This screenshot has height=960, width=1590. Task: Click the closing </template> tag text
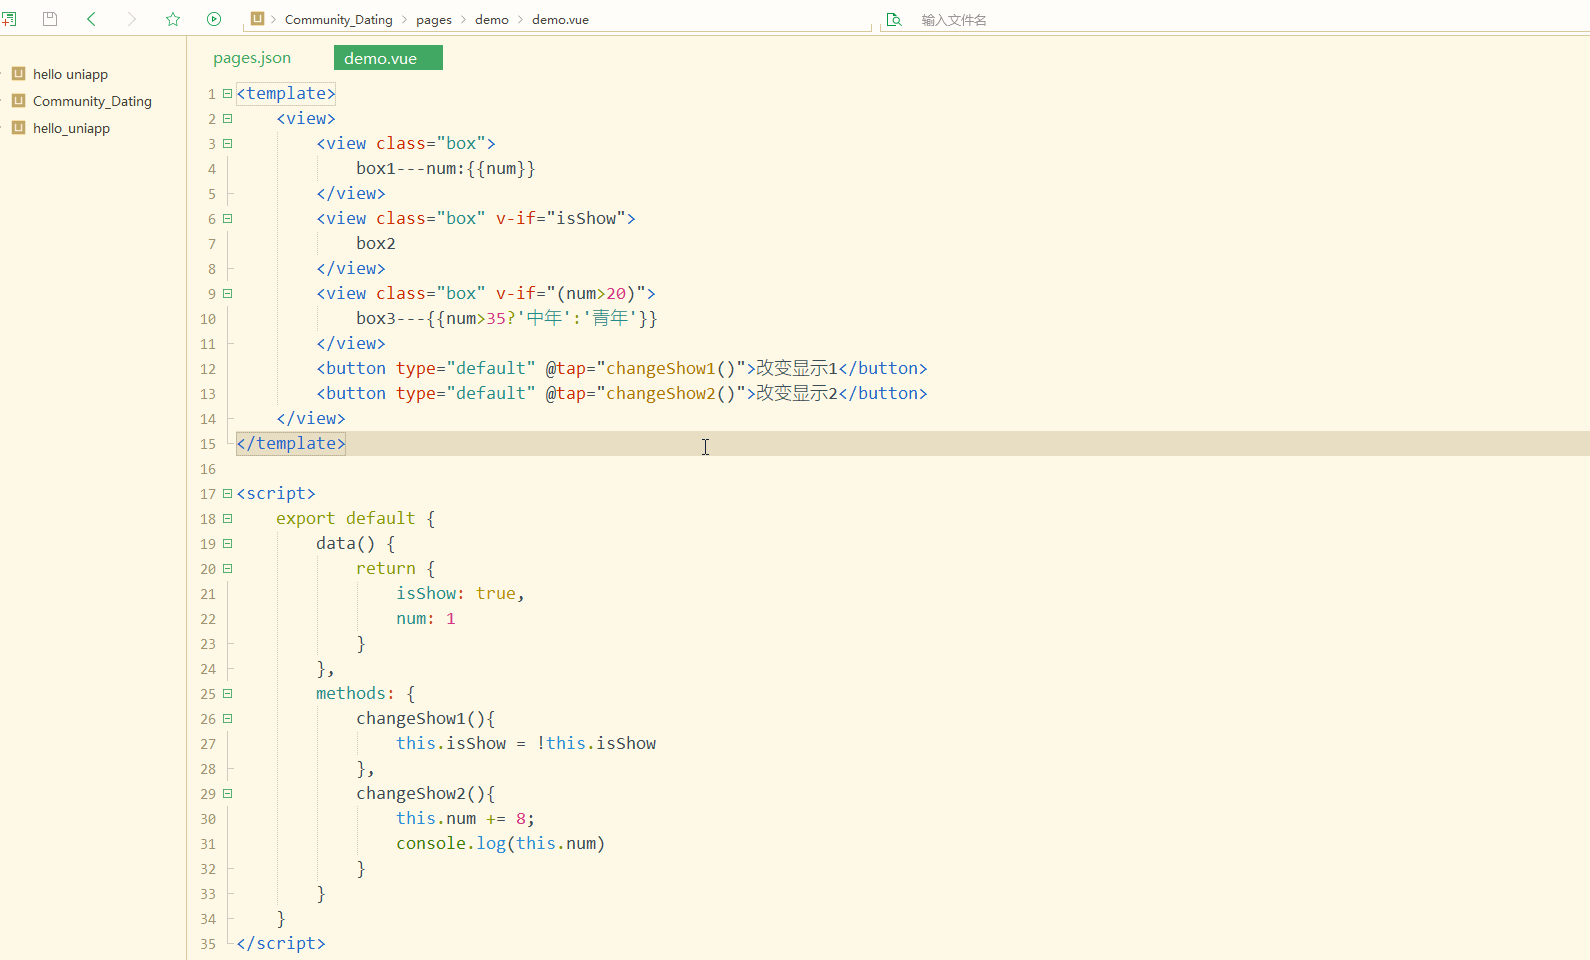tap(291, 443)
